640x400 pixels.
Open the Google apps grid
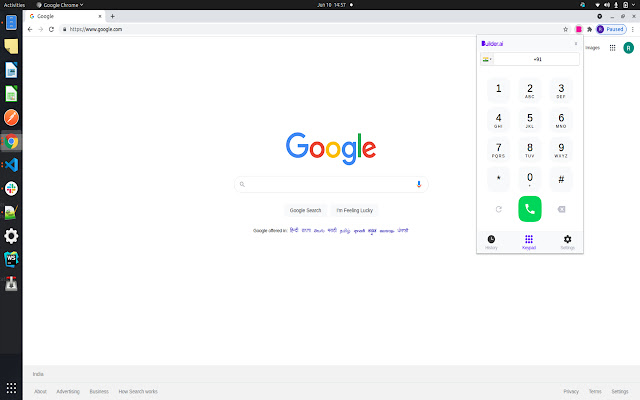[x=612, y=48]
